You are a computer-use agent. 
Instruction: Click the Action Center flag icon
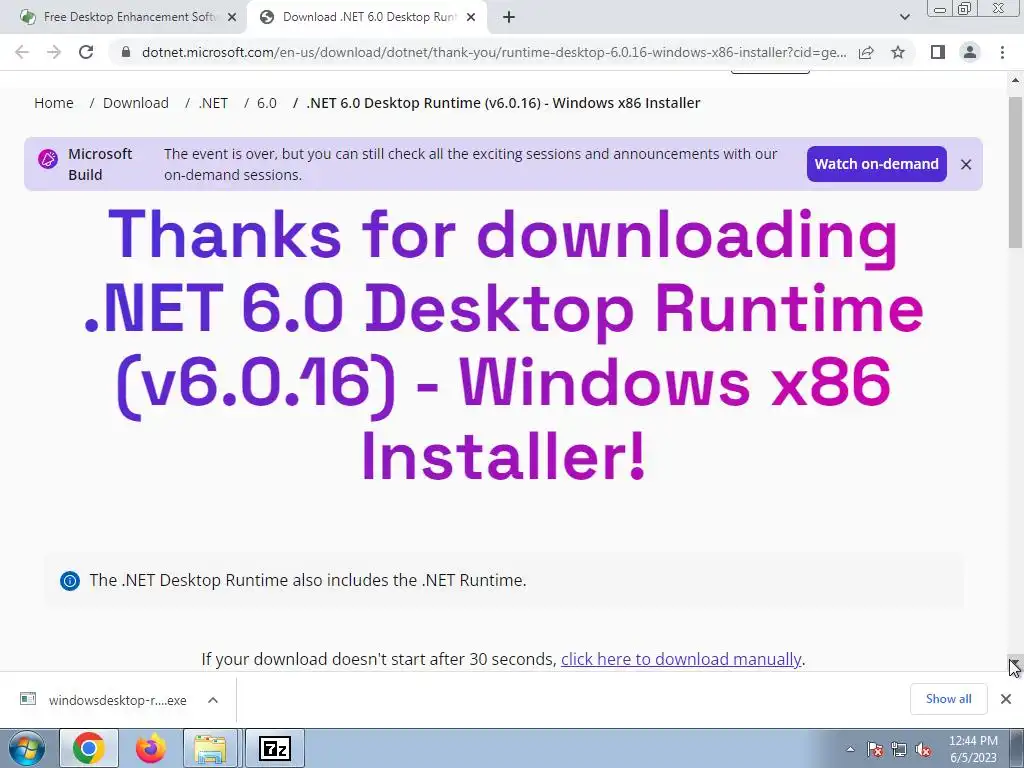(875, 749)
